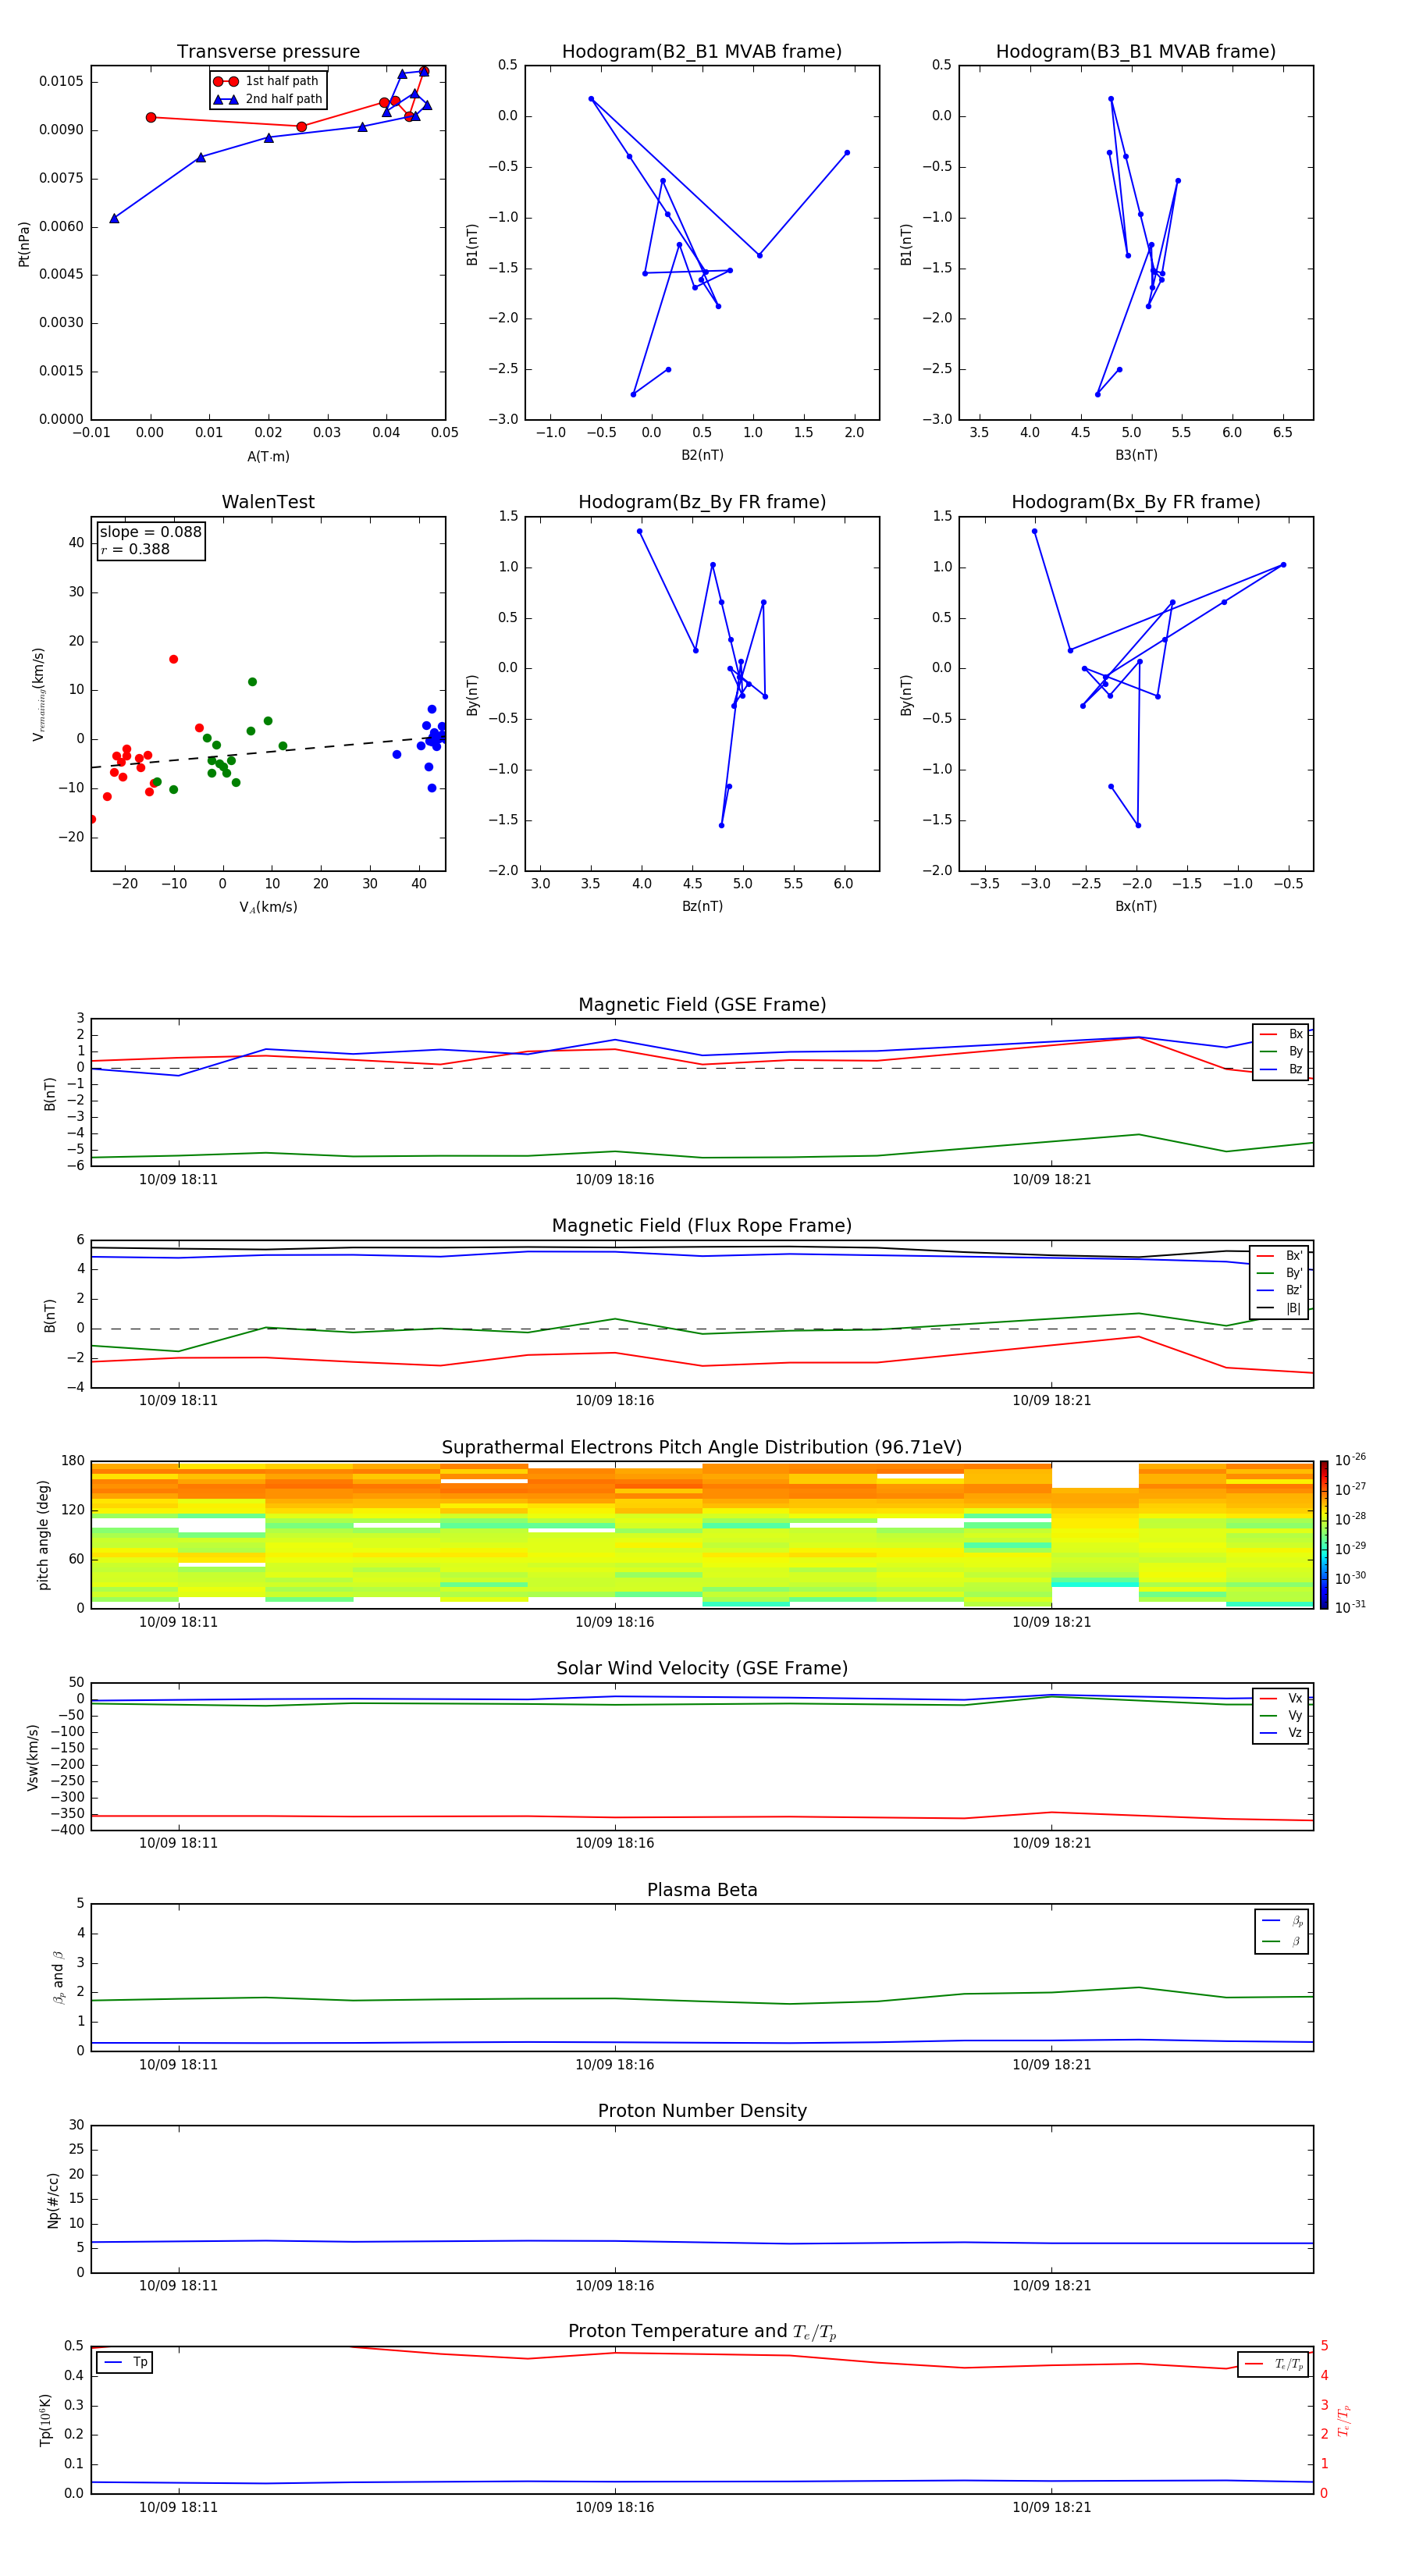
Task: Select the "1st half path" legend entry
Action: click(x=268, y=81)
